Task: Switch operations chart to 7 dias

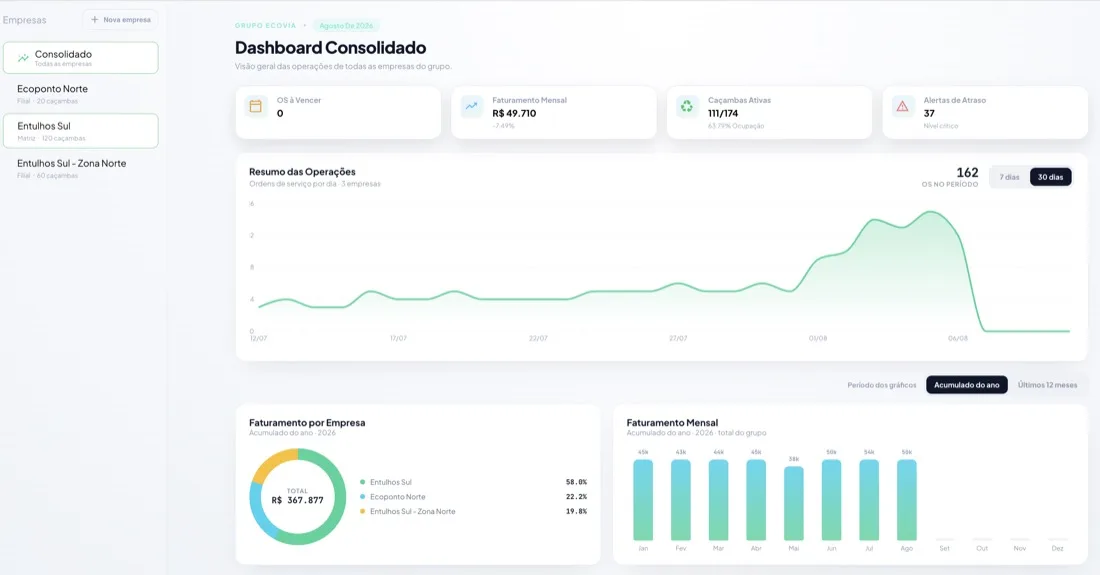Action: [1010, 177]
